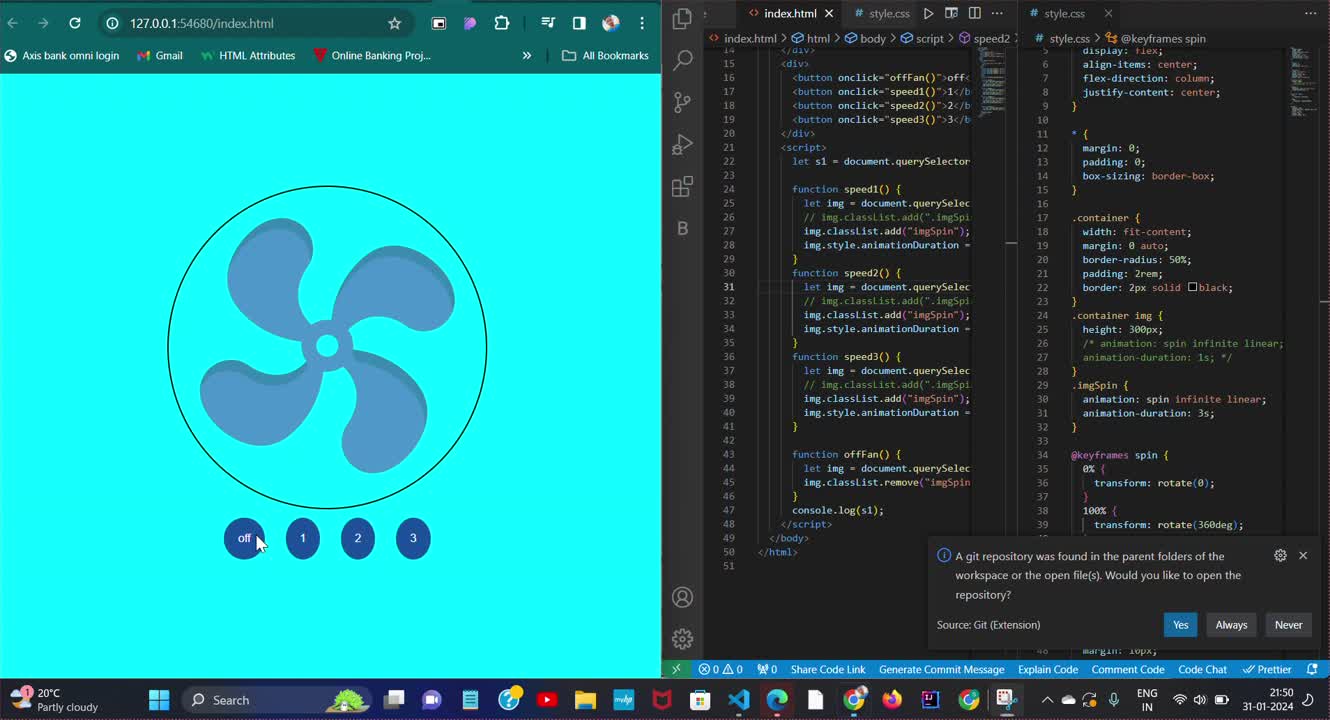Switch to the index.html editor tab

[x=790, y=13]
